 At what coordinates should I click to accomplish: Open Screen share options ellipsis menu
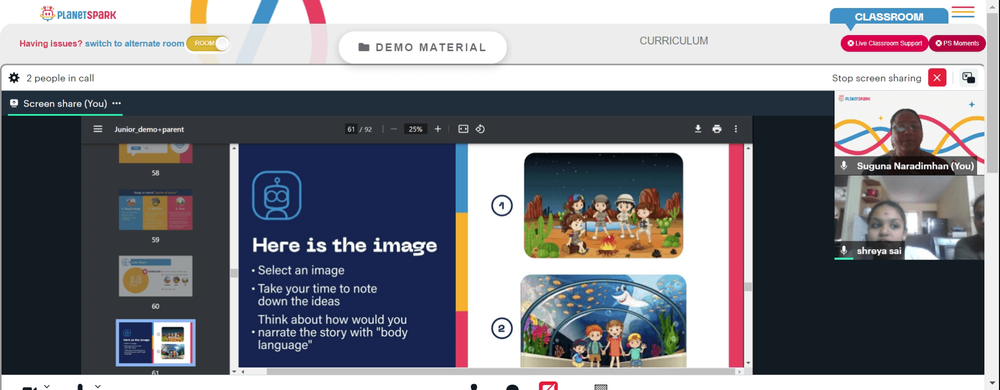point(117,103)
